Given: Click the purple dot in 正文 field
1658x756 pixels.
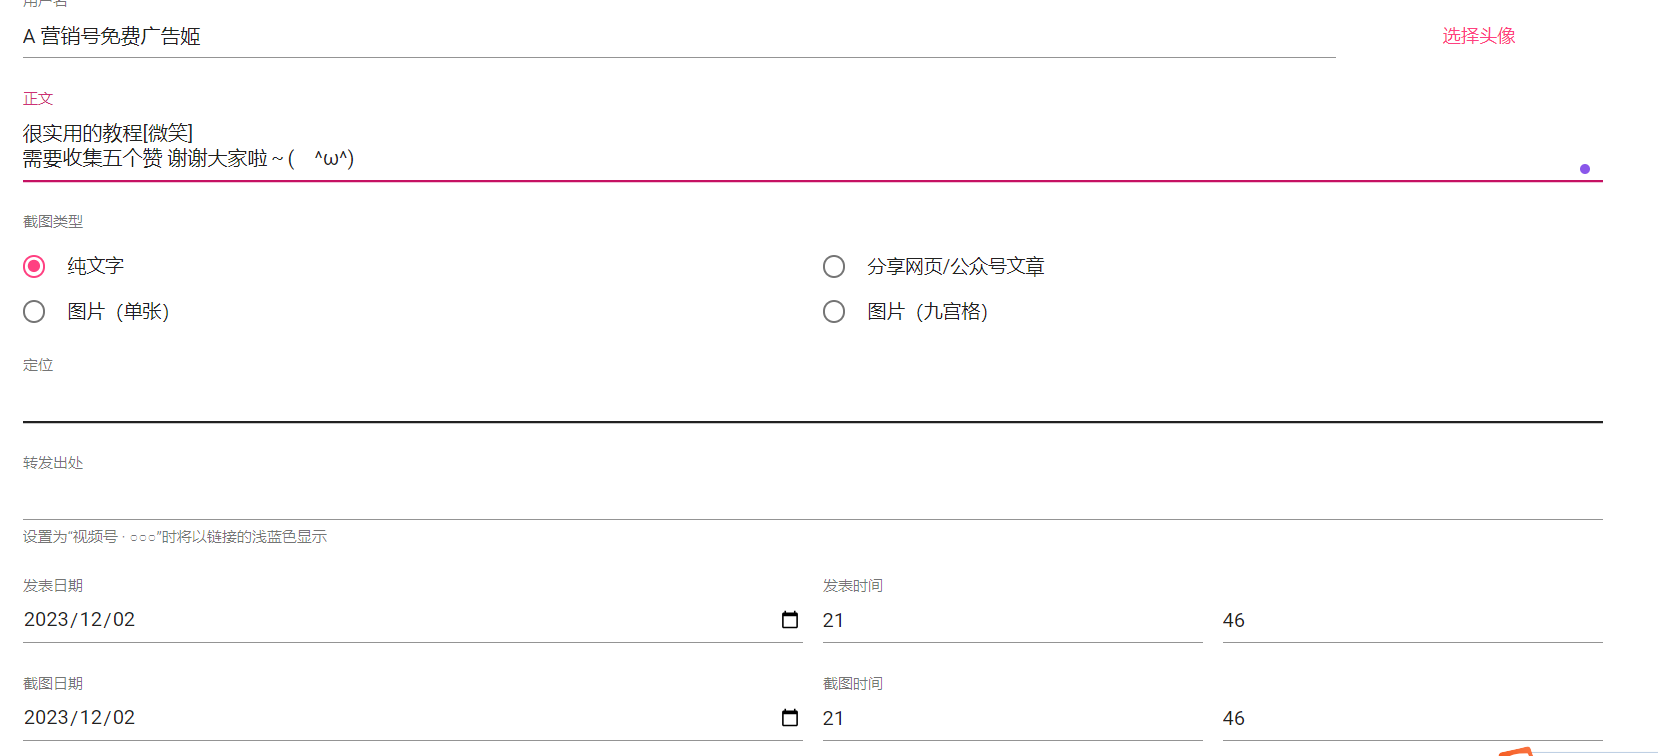Looking at the screenshot, I should 1585,169.
